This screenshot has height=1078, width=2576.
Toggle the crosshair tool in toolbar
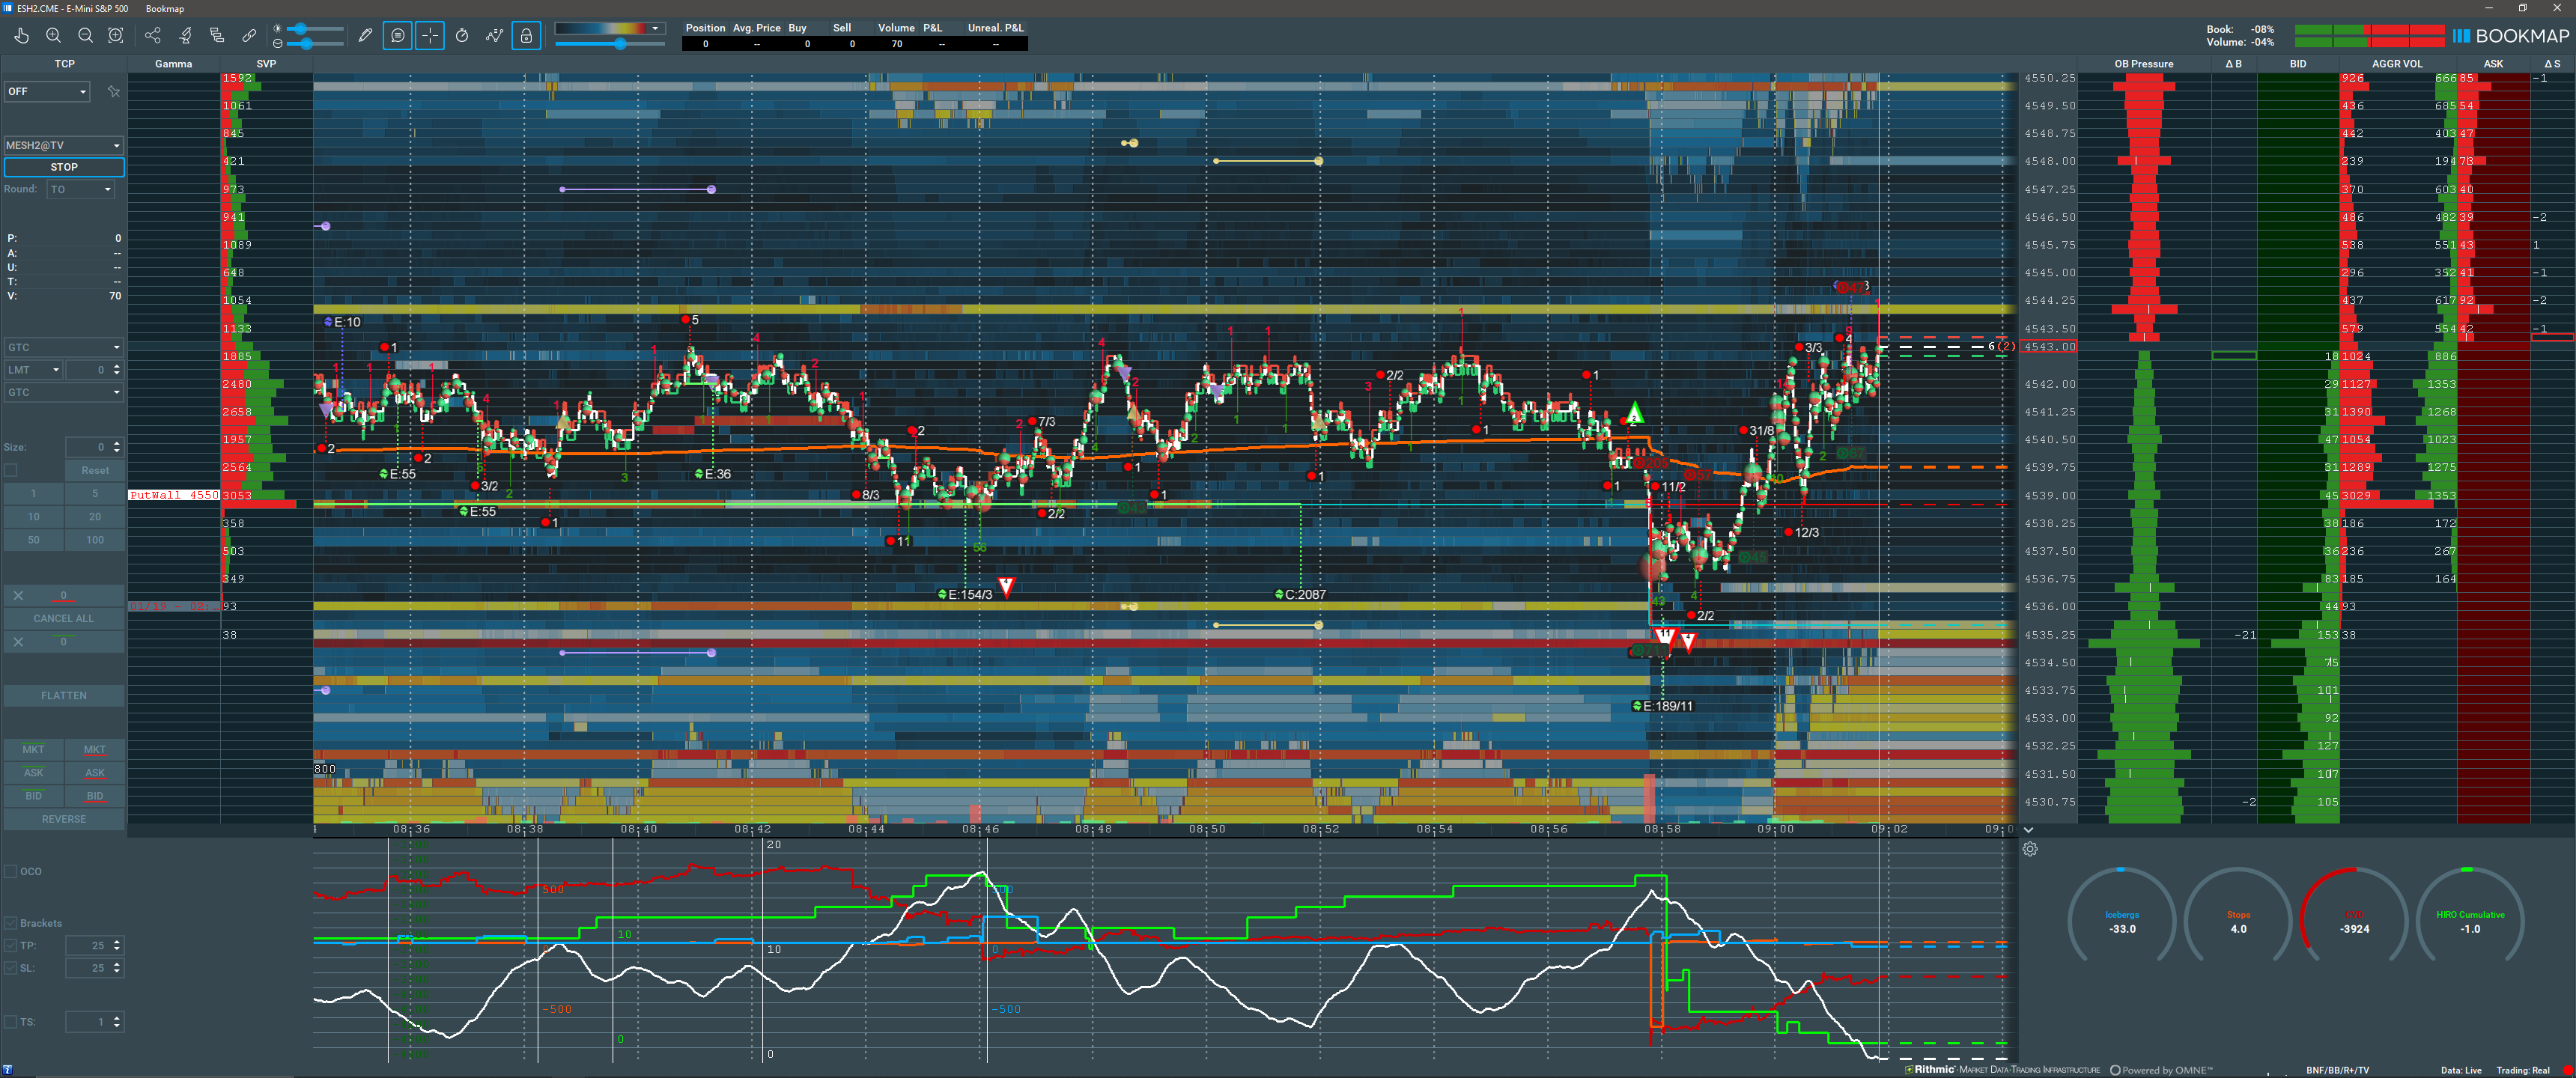click(430, 36)
